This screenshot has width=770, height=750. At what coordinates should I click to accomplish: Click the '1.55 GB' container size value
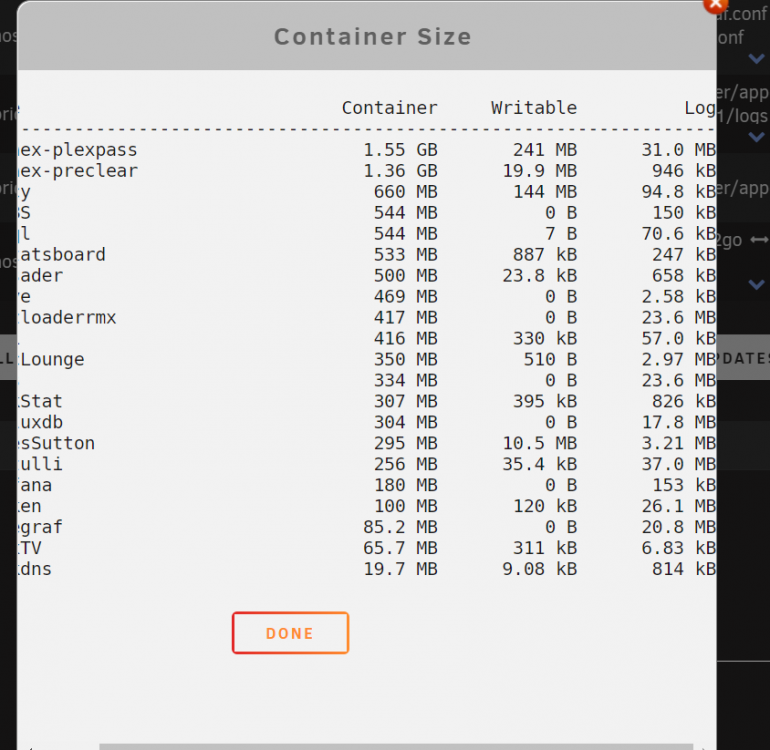coord(400,150)
